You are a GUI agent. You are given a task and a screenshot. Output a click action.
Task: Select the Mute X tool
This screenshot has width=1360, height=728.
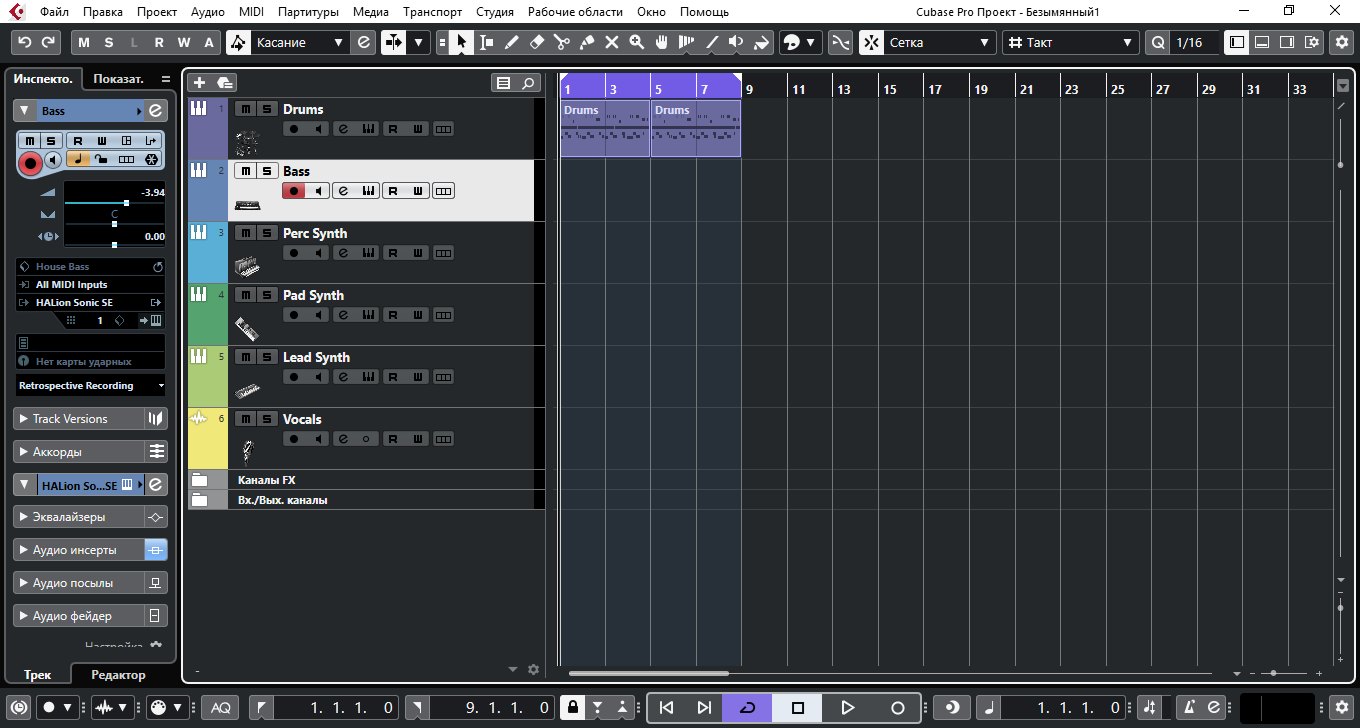point(611,43)
